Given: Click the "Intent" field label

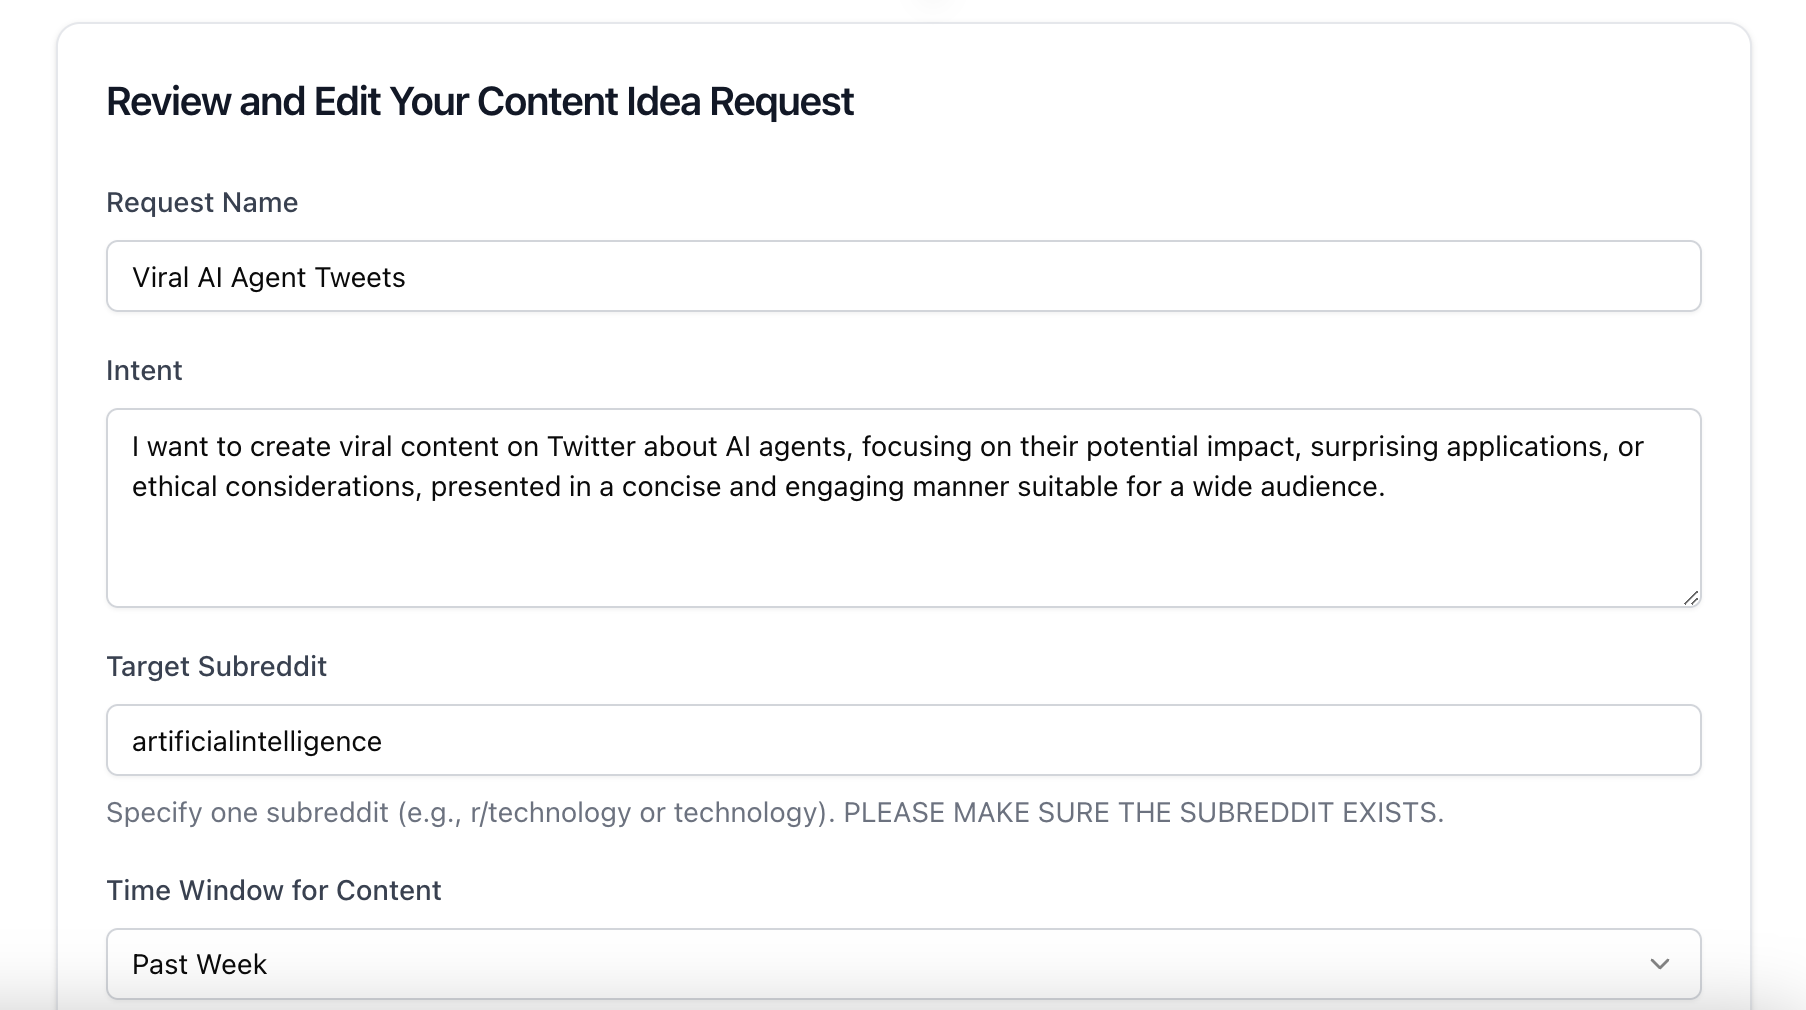Looking at the screenshot, I should tap(144, 371).
